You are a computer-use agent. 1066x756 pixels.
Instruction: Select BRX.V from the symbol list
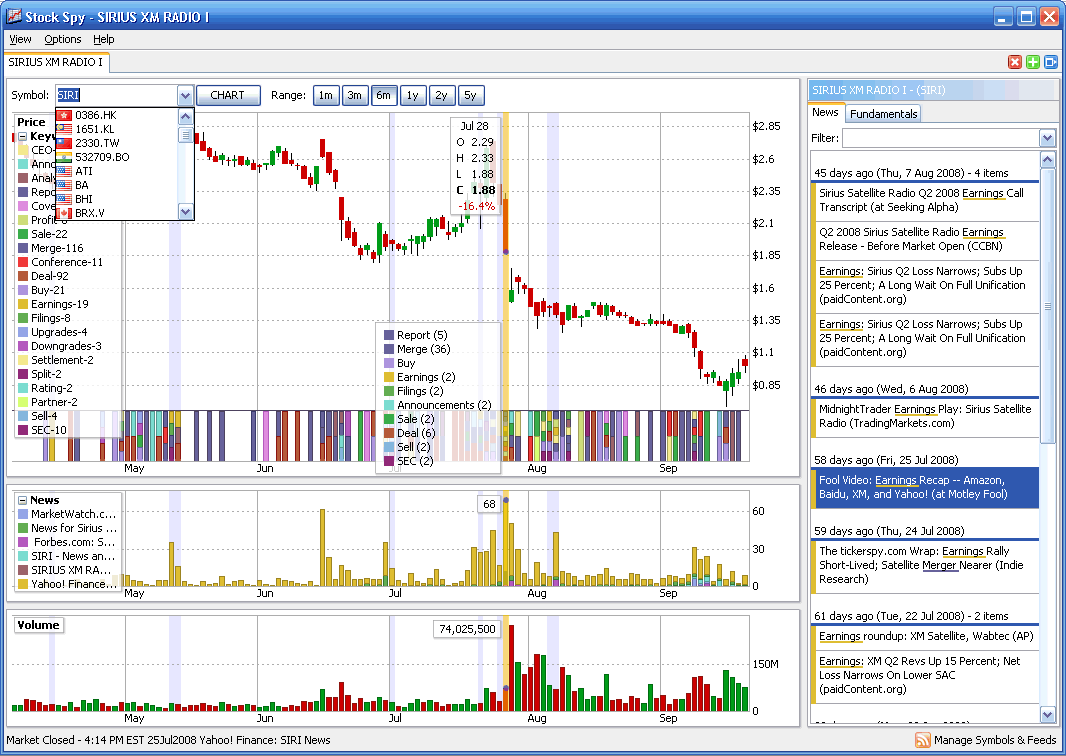[x=118, y=213]
